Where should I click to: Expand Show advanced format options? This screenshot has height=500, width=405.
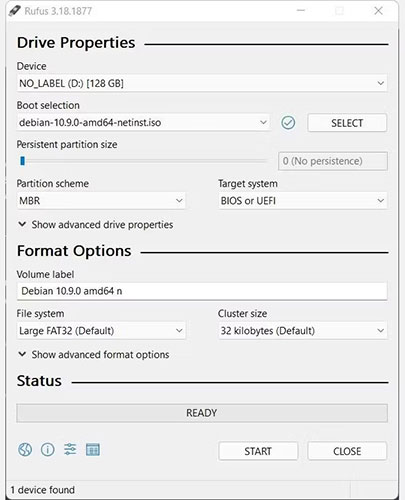point(94,355)
